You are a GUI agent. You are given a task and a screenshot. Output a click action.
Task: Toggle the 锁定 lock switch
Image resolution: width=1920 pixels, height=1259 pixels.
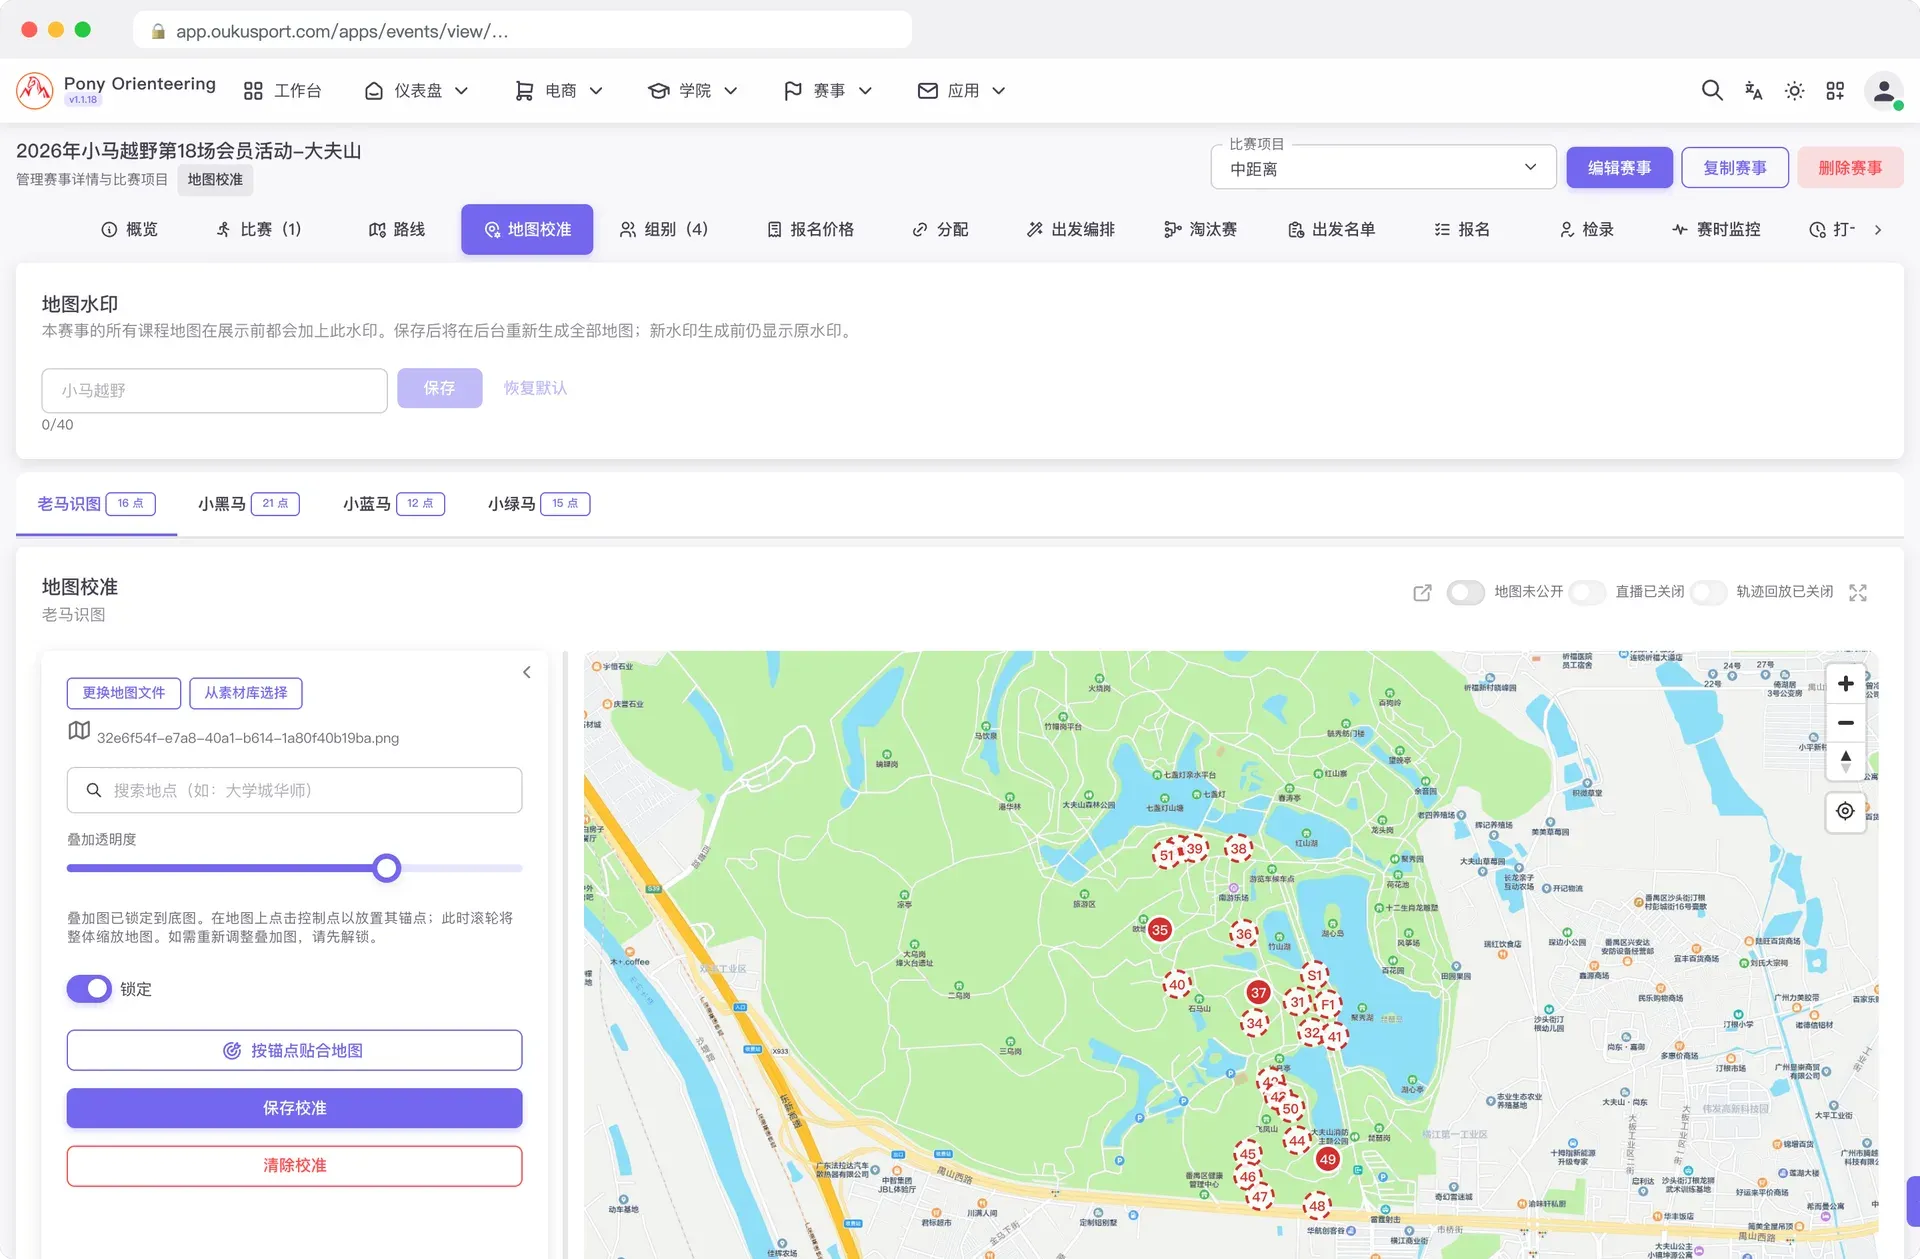click(x=90, y=989)
